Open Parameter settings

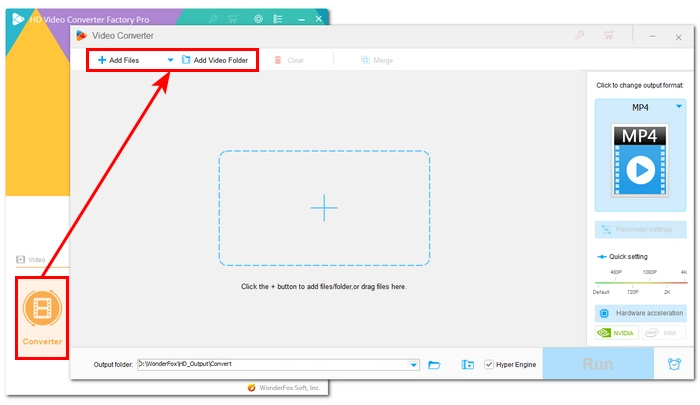tap(640, 230)
